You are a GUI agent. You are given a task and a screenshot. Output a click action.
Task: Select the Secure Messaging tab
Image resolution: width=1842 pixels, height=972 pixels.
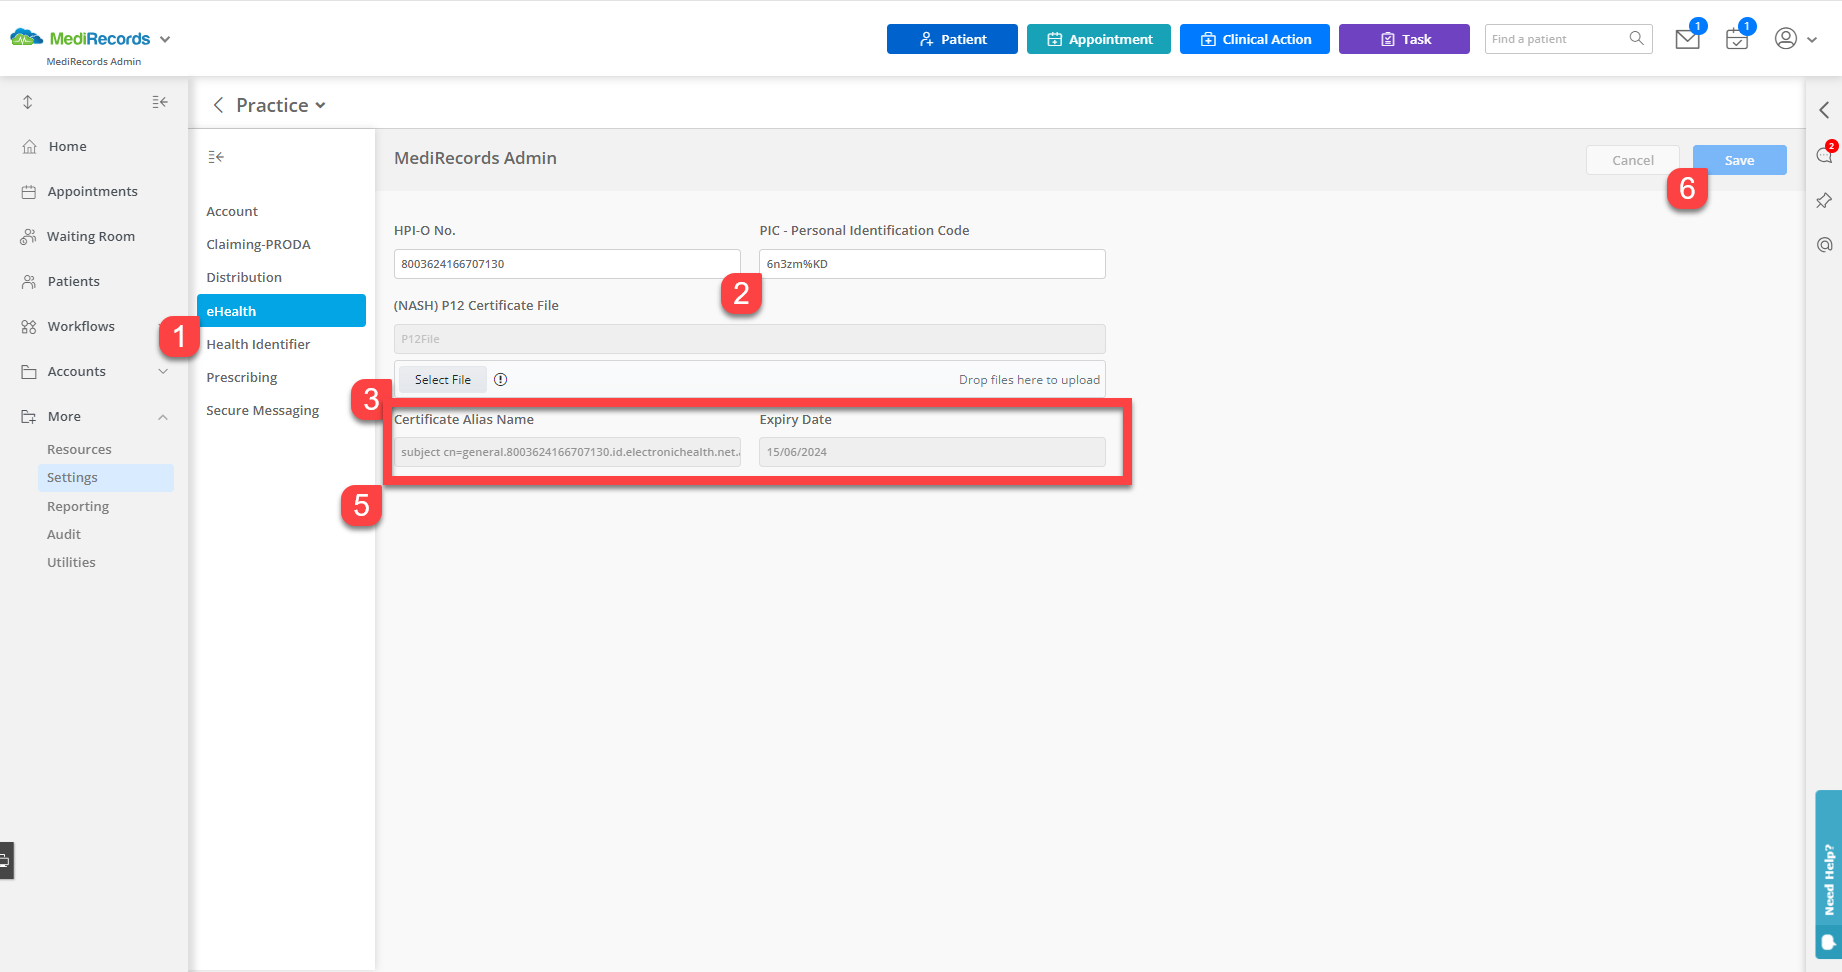pos(263,410)
